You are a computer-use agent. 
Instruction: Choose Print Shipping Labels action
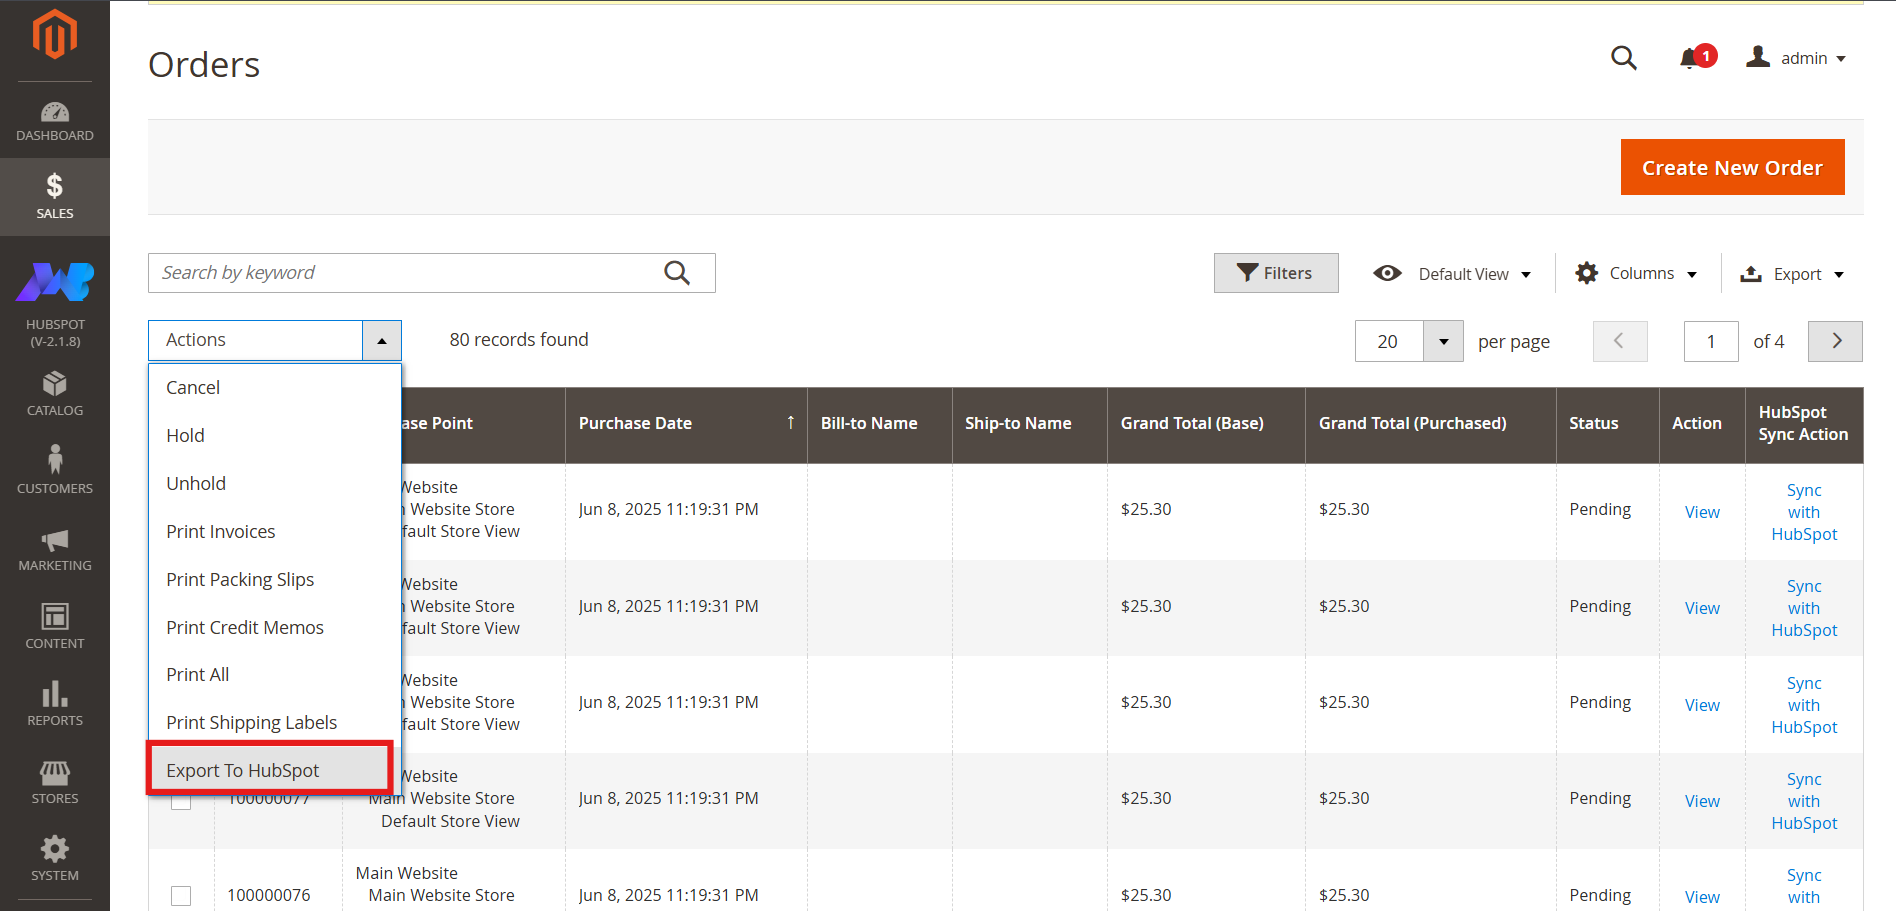click(275, 723)
